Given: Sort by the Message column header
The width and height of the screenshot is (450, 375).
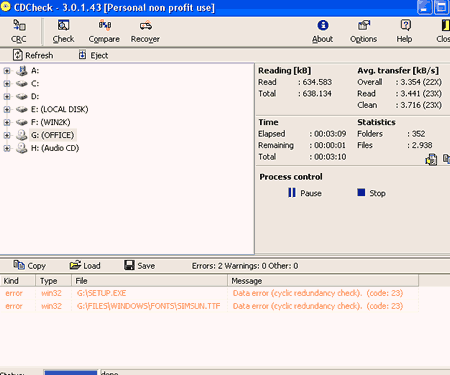Looking at the screenshot, I should (x=323, y=281).
